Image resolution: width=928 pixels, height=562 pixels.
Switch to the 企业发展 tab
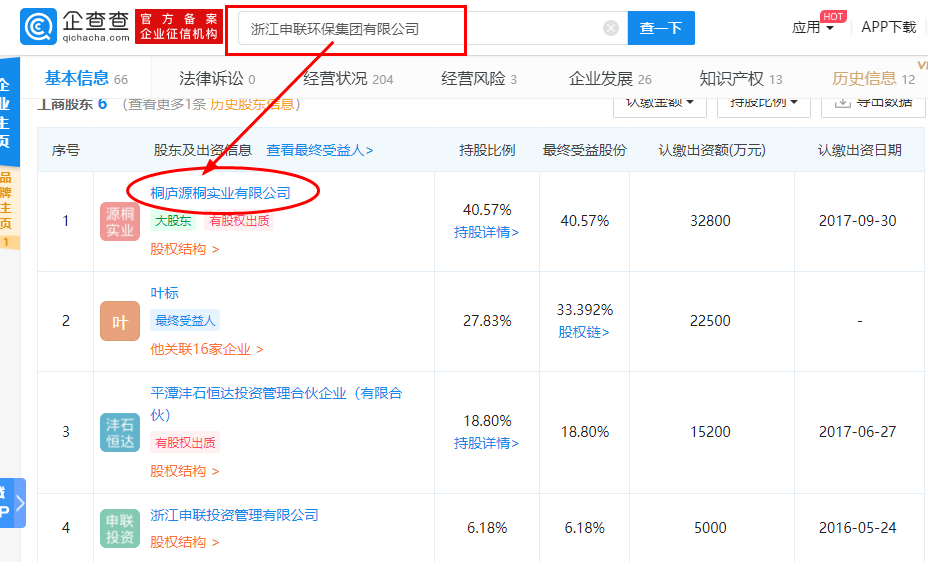(610, 78)
